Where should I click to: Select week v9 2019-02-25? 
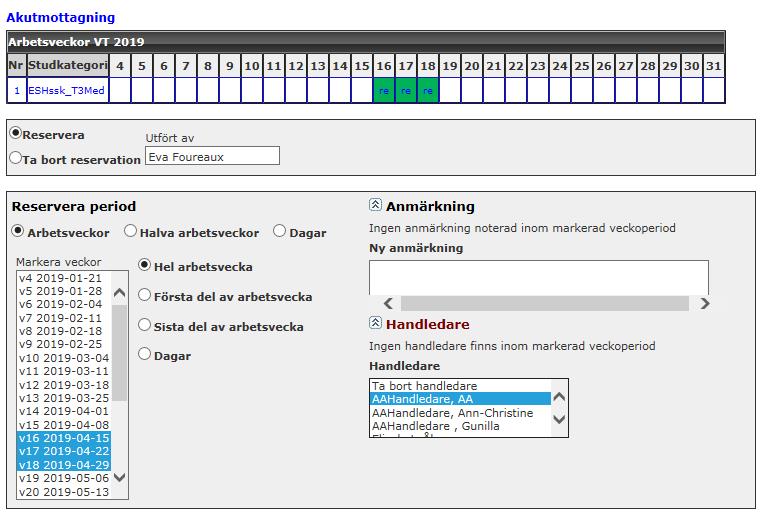64,344
